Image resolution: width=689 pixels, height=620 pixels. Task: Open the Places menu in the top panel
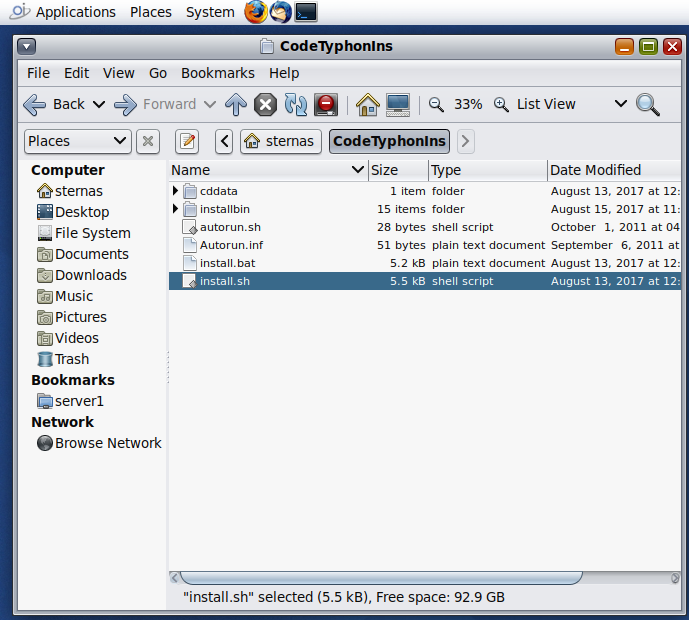coord(151,12)
